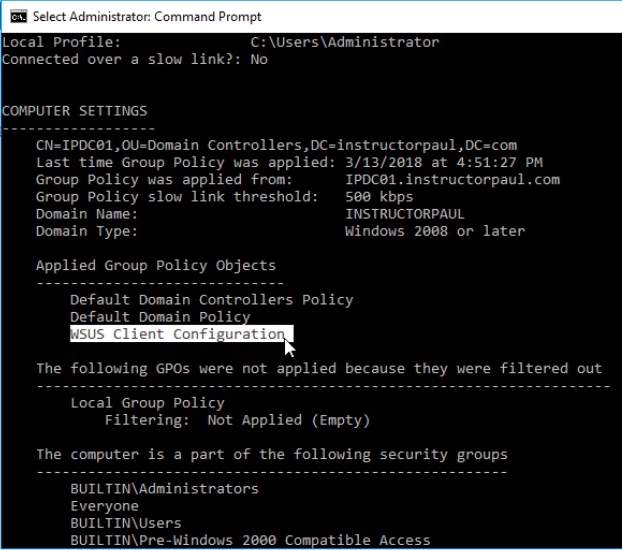The width and height of the screenshot is (622, 550).
Task: Click 'BUILTIN\Pre-Windows 2000 Compatible Access' line
Action: tap(250, 540)
